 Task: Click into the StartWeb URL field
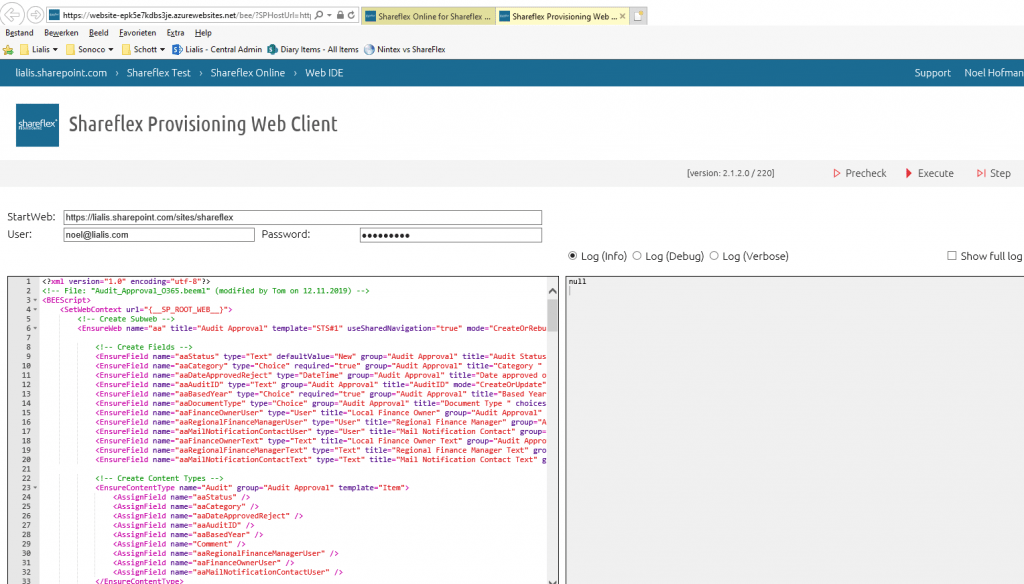[302, 218]
